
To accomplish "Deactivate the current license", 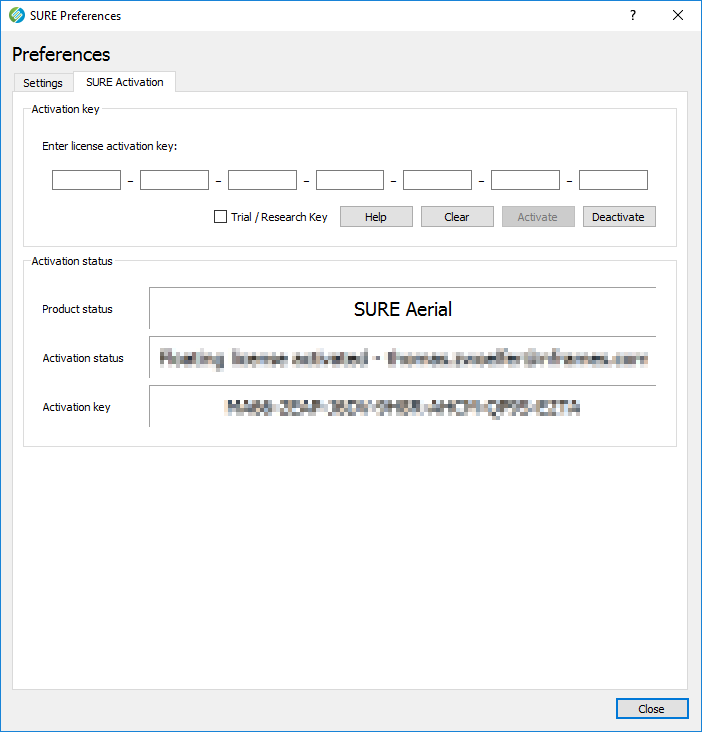I will point(619,217).
